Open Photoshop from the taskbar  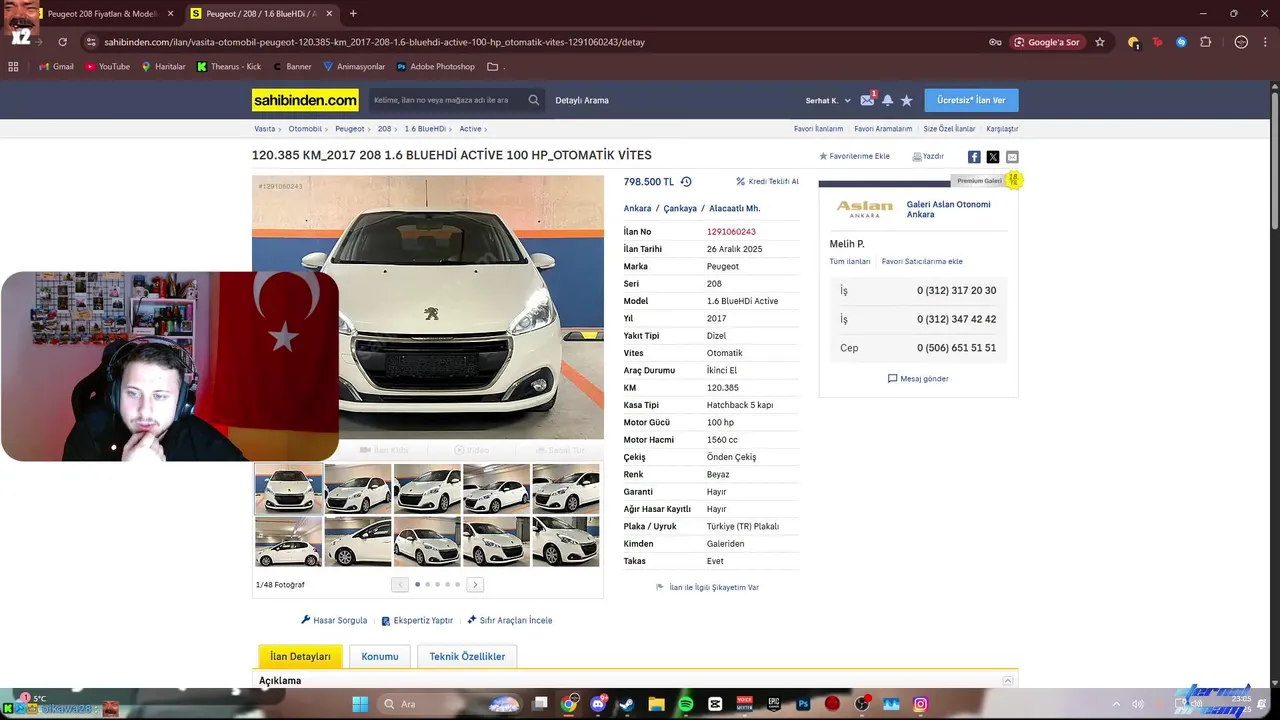click(x=803, y=704)
